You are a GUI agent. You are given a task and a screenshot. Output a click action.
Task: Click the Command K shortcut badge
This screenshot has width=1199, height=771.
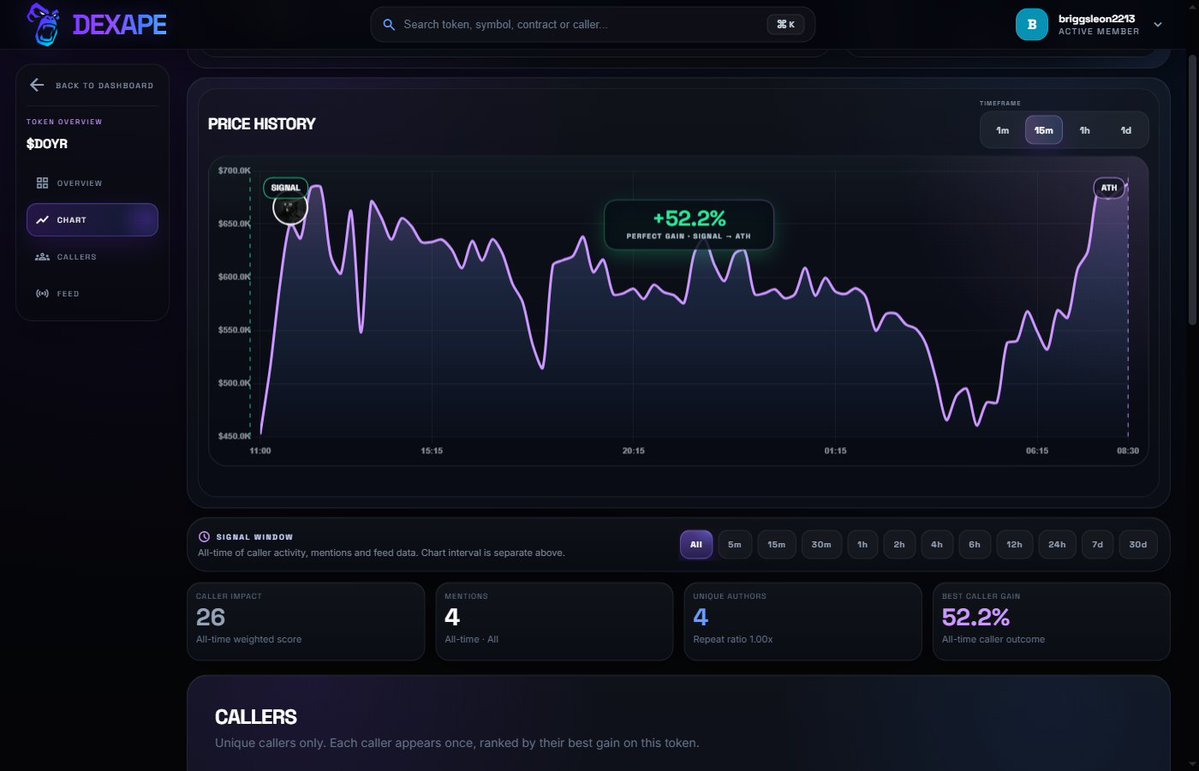[785, 24]
